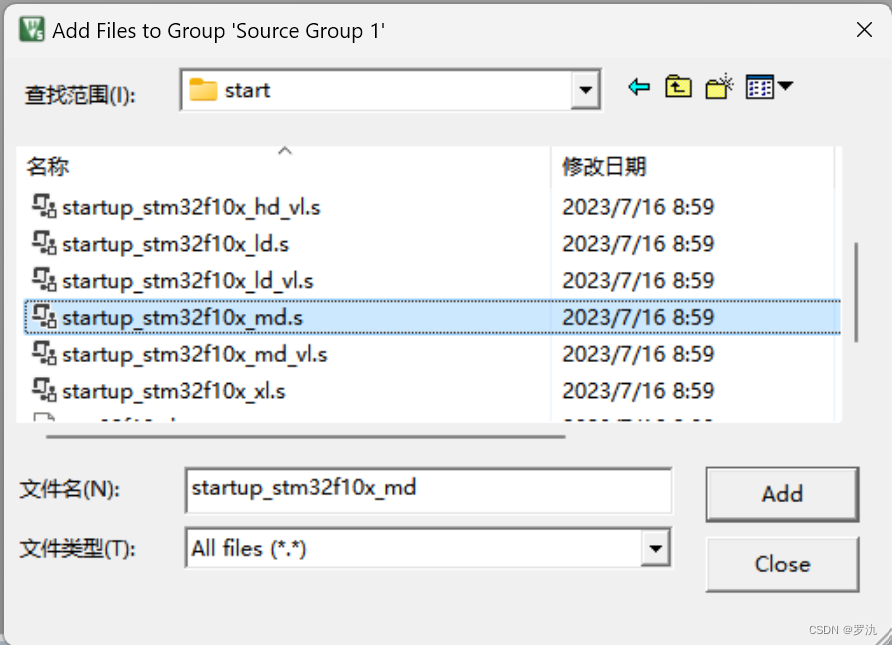The width and height of the screenshot is (892, 645).
Task: Select startup_stm32f10x_md_vl.s file name
Action: click(x=195, y=355)
